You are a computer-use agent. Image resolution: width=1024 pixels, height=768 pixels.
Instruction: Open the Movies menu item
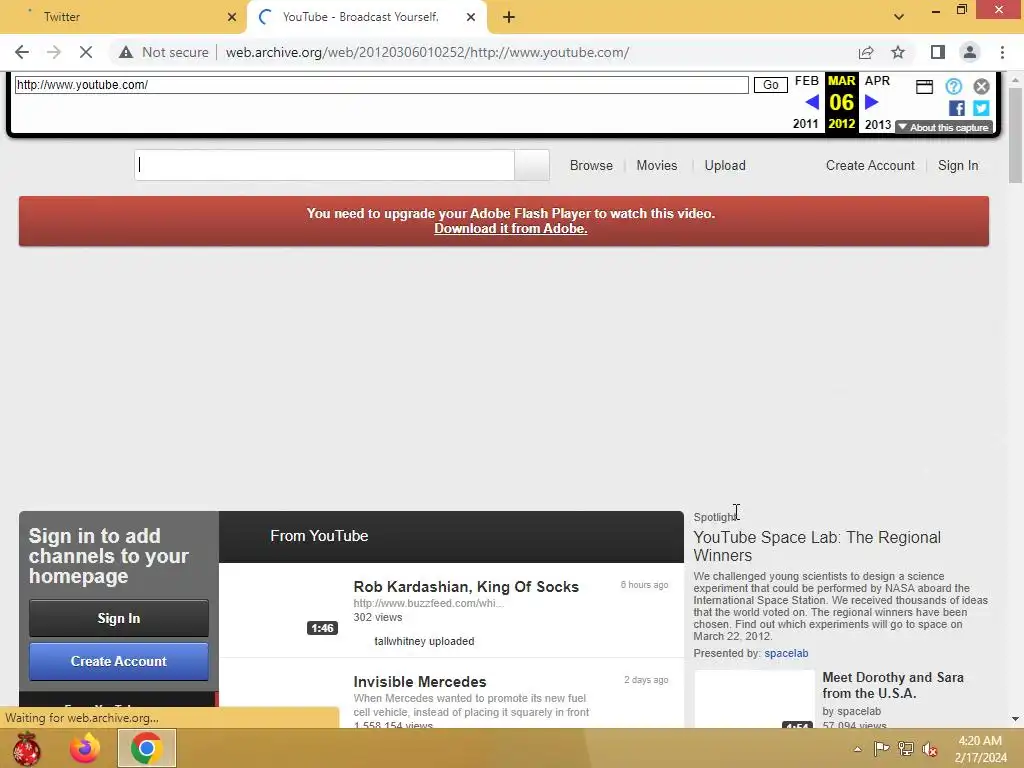[656, 165]
